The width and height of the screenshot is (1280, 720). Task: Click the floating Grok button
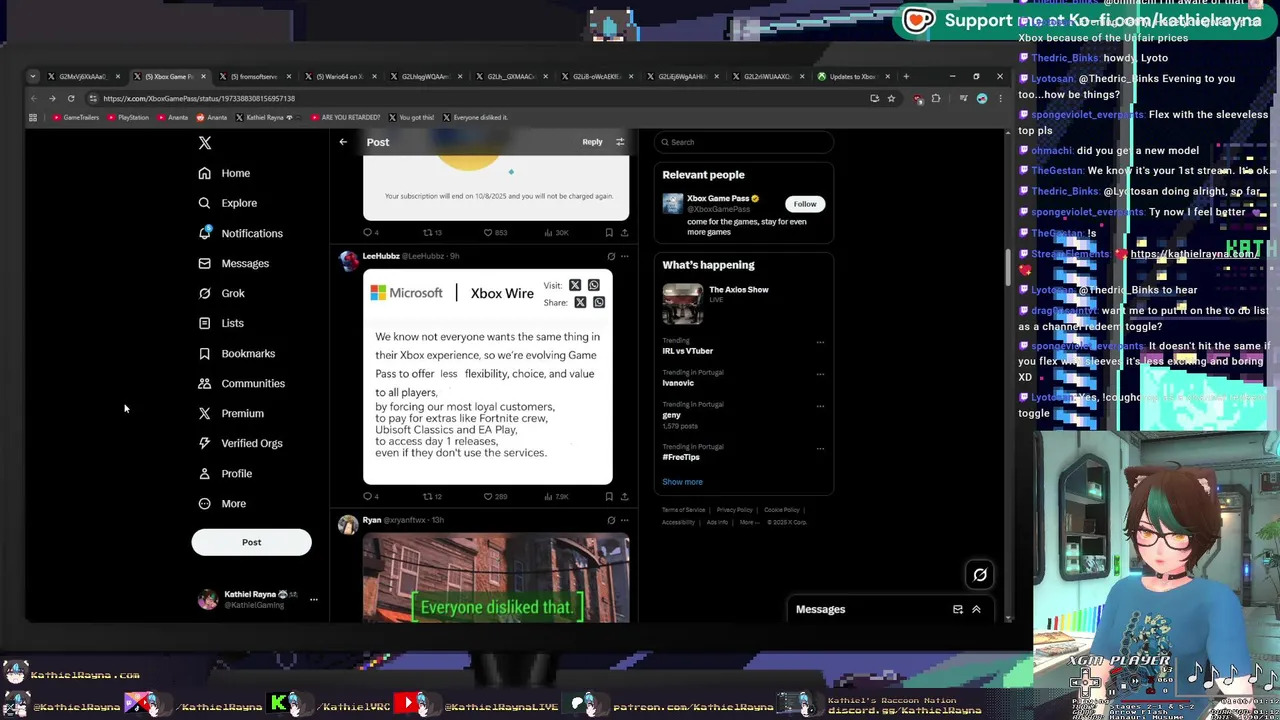(x=980, y=574)
